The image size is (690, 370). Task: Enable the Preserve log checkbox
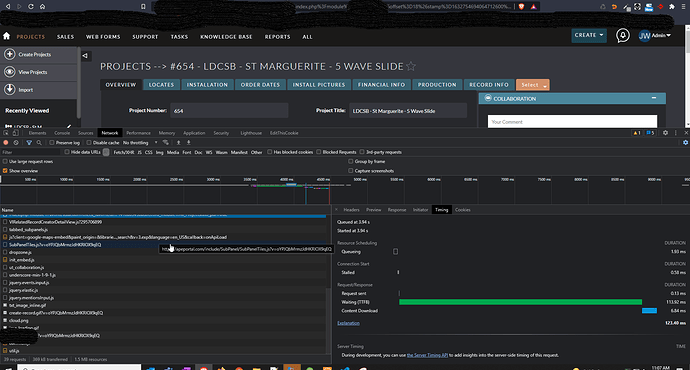(51, 143)
